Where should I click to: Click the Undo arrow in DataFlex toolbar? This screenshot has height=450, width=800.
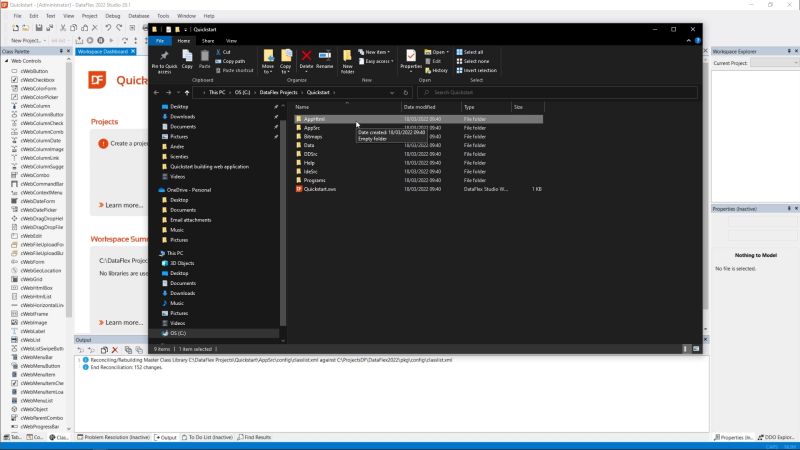[108, 28]
